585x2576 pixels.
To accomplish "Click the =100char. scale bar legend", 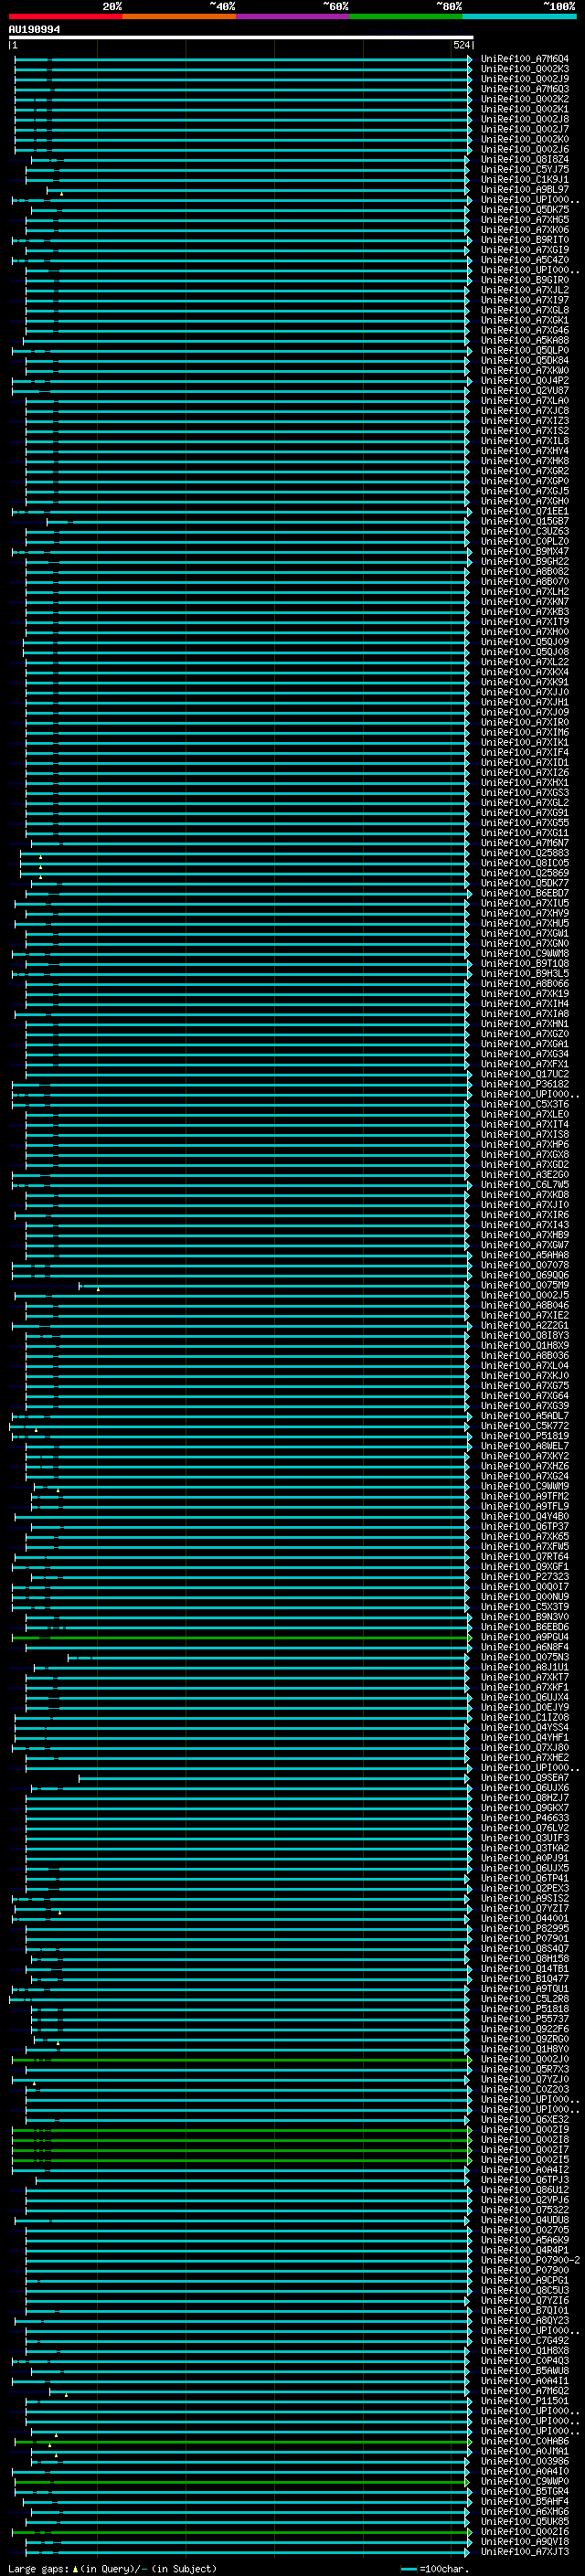I will click(x=434, y=2568).
